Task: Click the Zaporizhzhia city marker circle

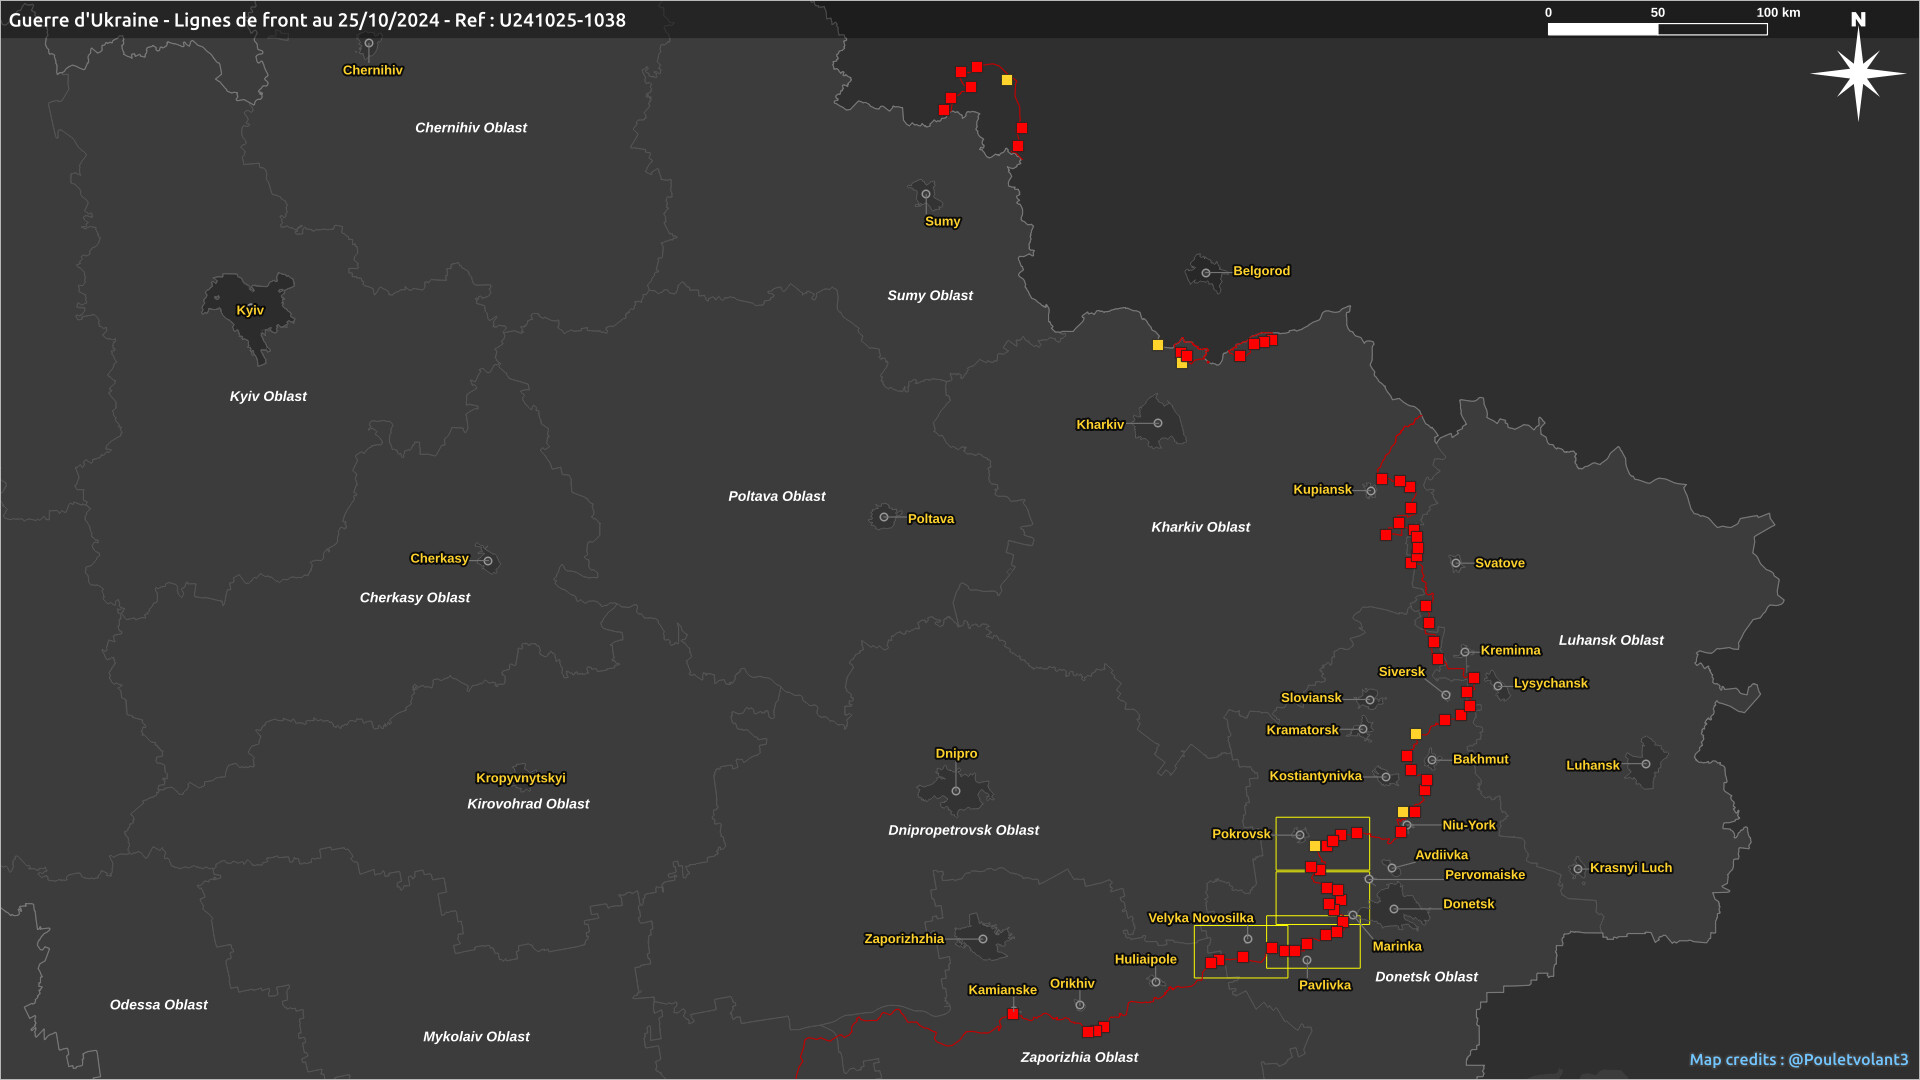Action: click(x=983, y=939)
